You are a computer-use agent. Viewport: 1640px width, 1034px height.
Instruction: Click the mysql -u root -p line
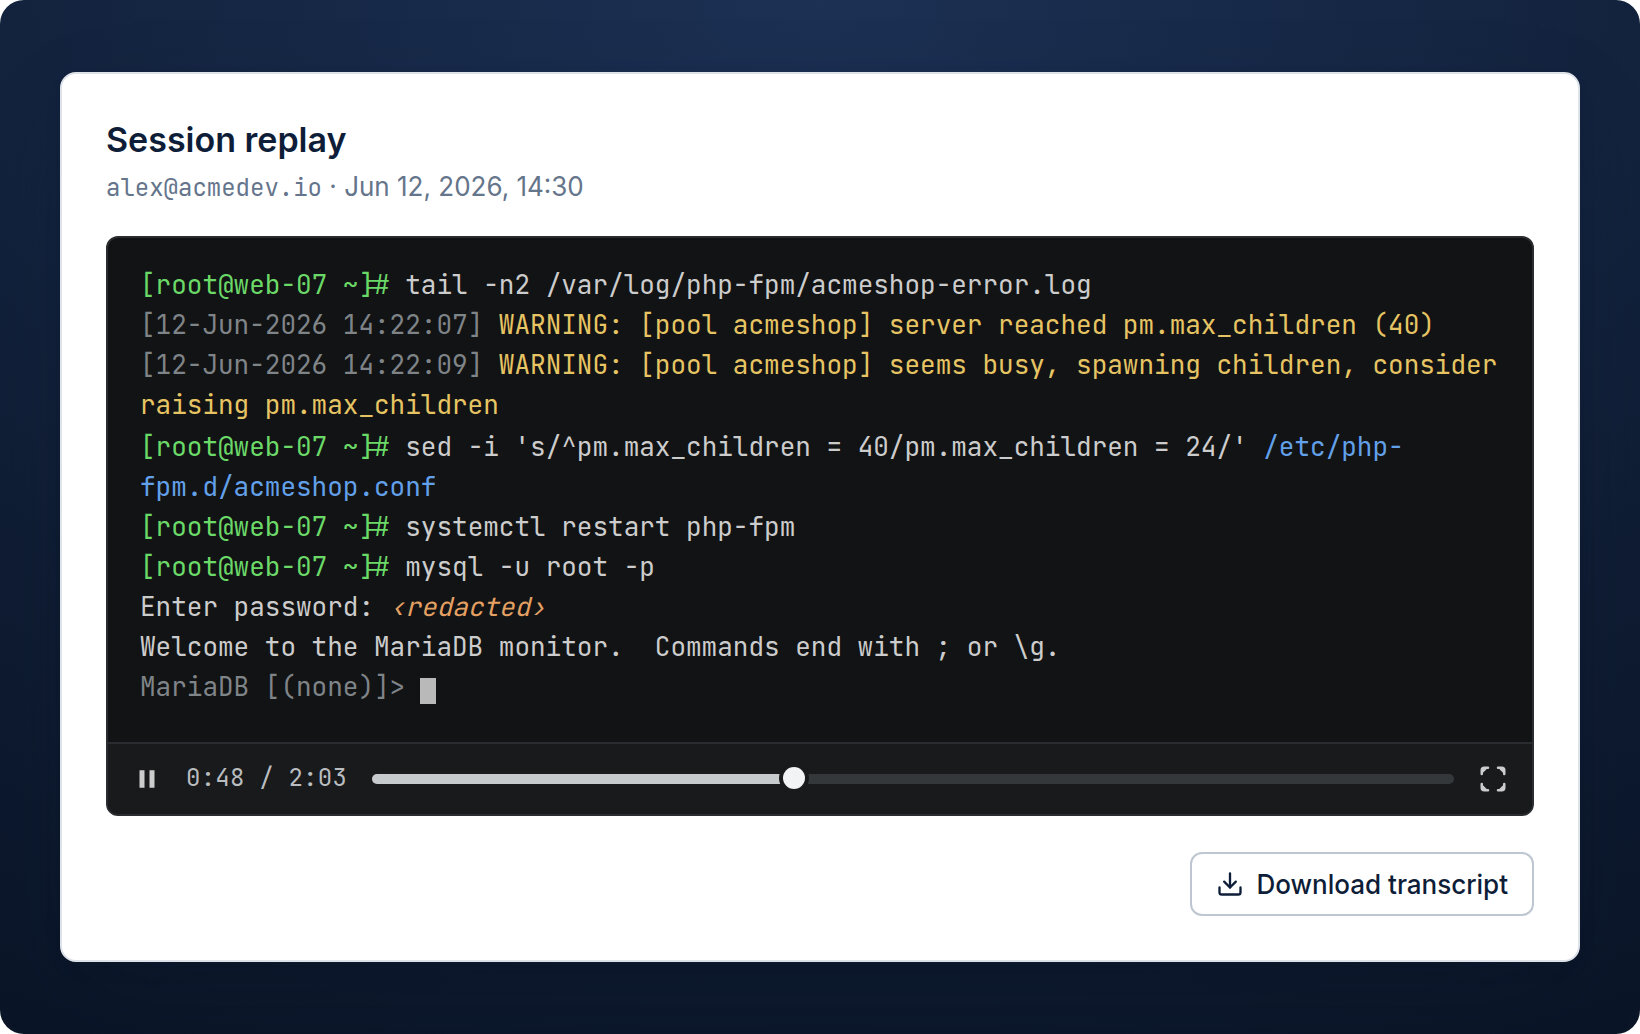397,567
